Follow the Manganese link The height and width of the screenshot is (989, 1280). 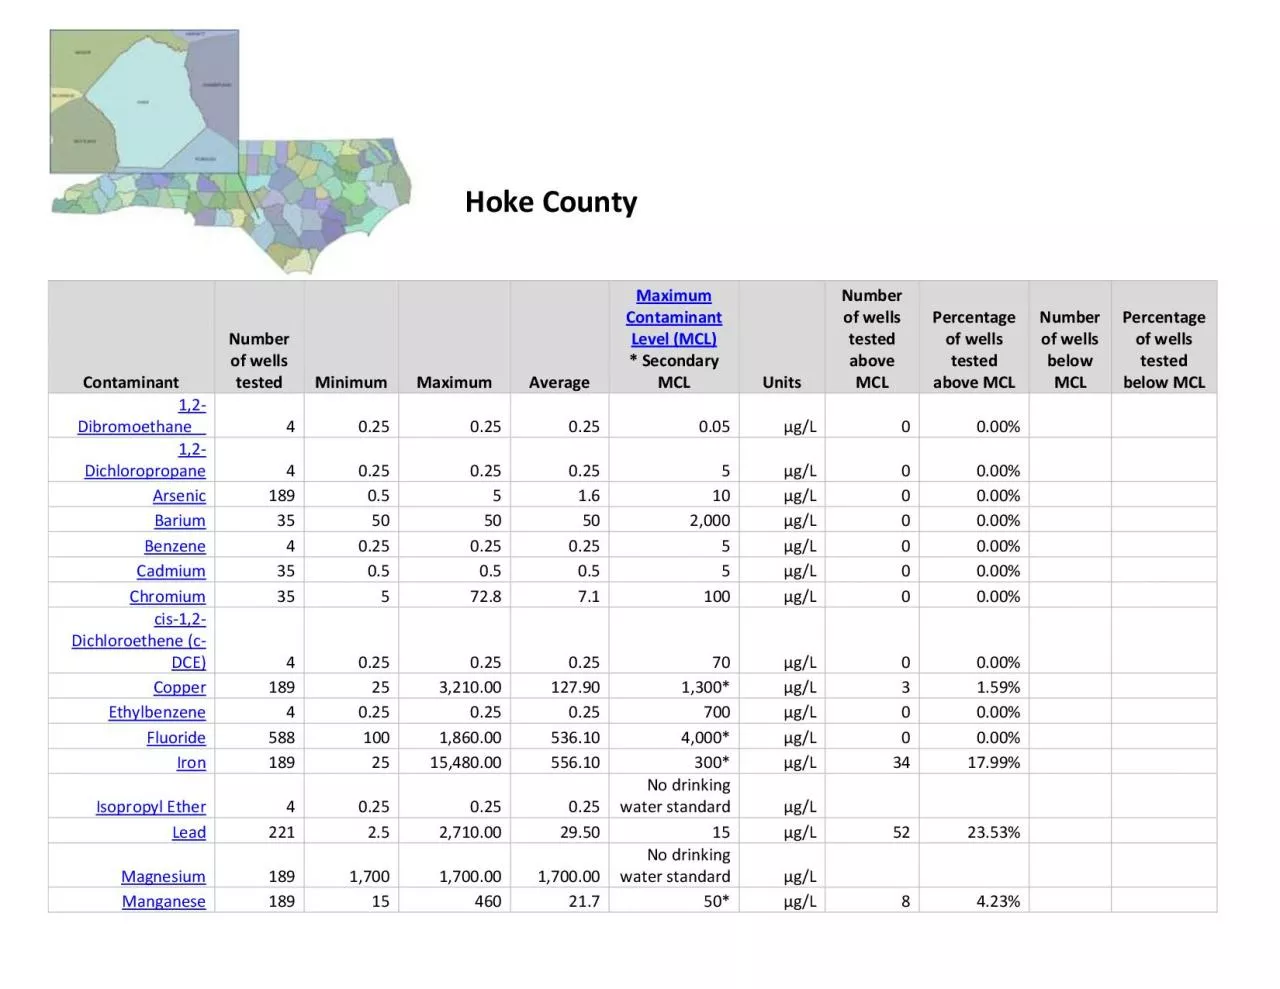(164, 902)
